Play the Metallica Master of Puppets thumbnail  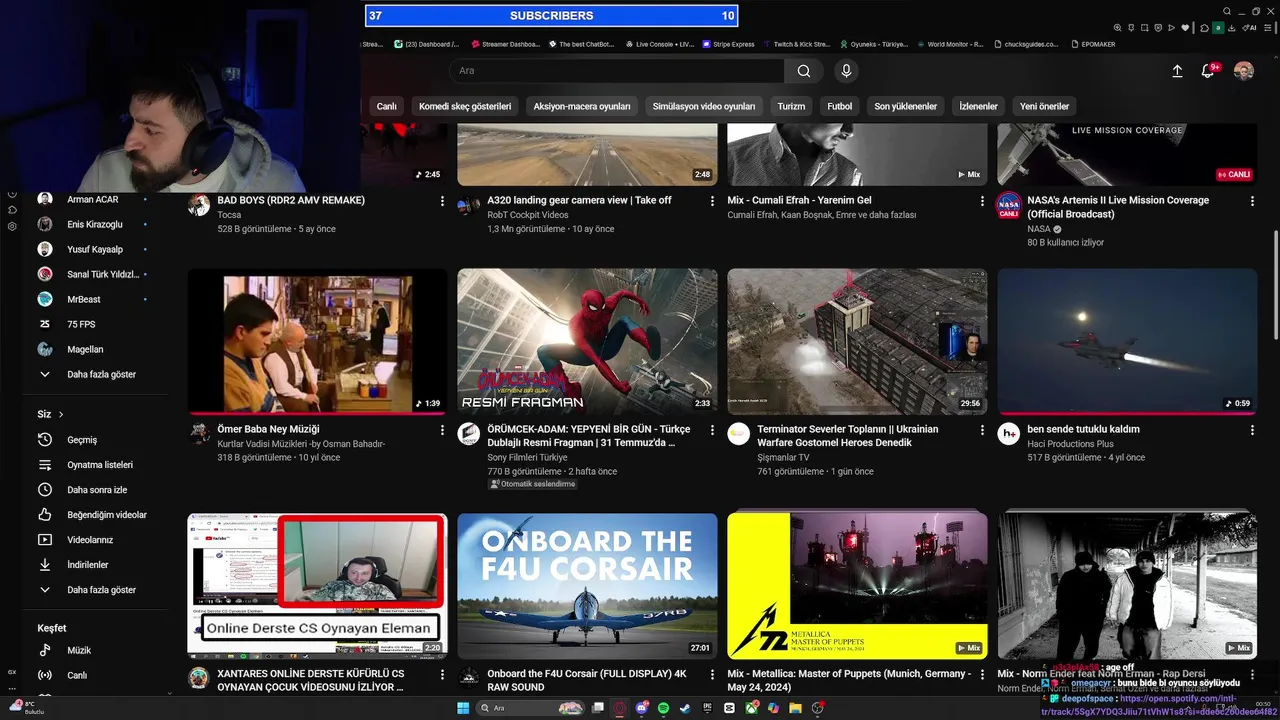857,586
